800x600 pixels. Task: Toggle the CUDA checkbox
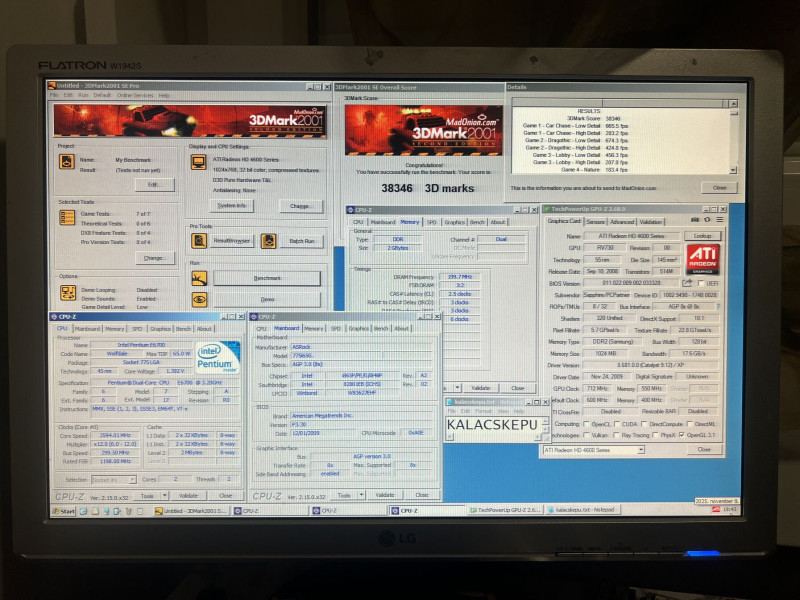click(x=617, y=424)
